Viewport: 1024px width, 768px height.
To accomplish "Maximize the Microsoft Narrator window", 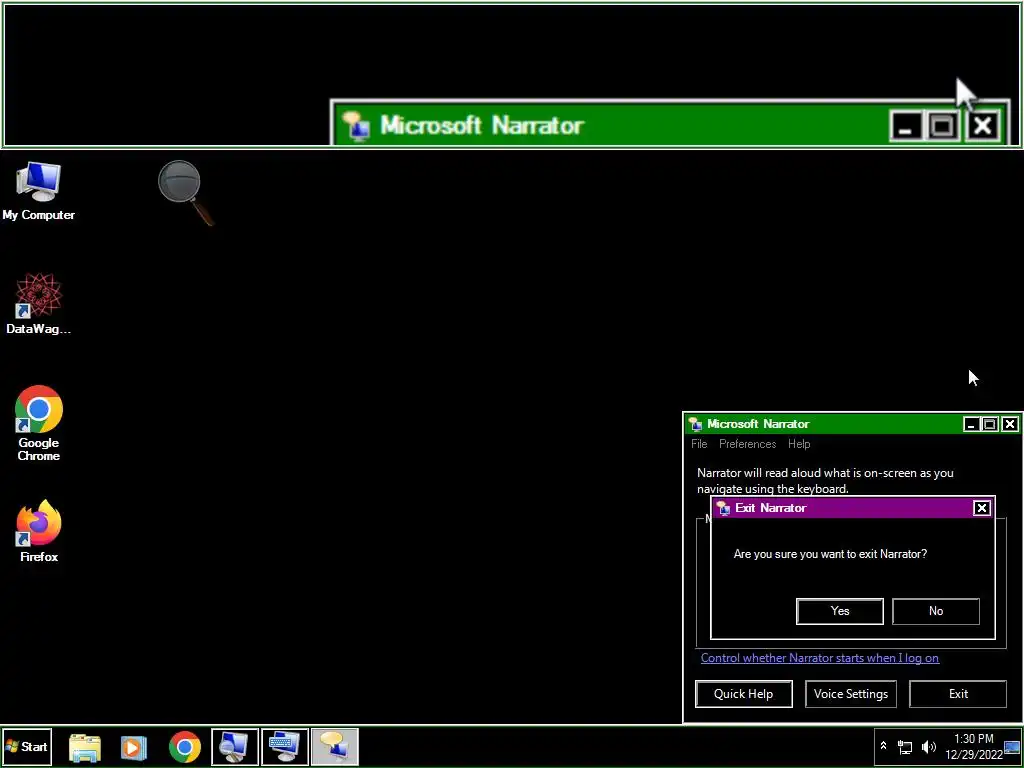I will (x=990, y=424).
